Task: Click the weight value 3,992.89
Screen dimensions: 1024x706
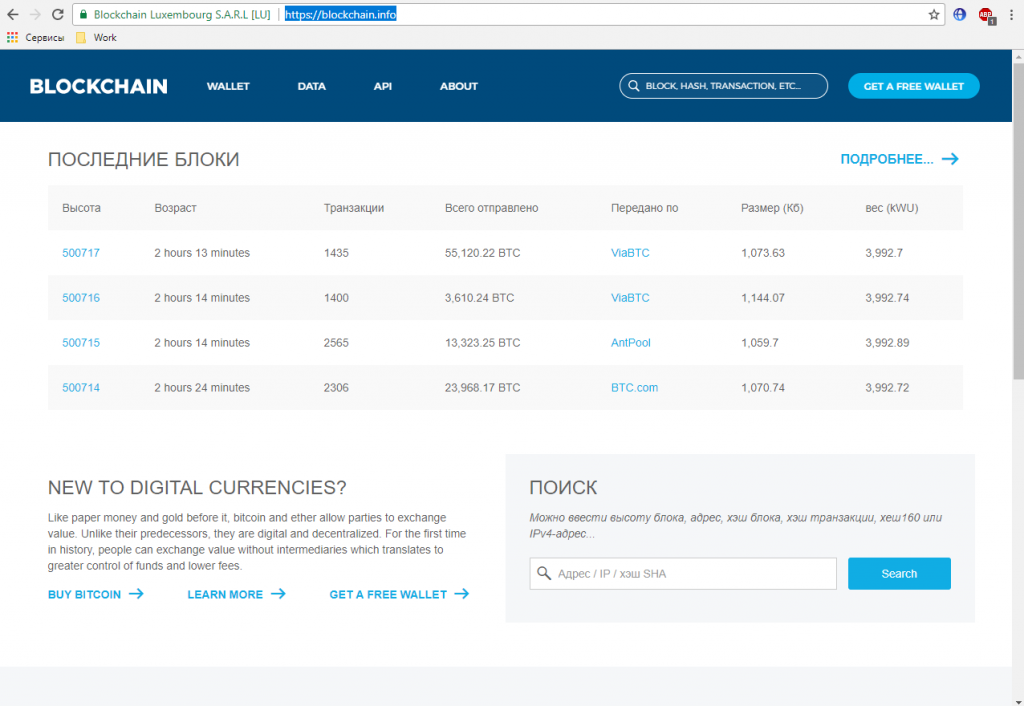Action: click(887, 343)
